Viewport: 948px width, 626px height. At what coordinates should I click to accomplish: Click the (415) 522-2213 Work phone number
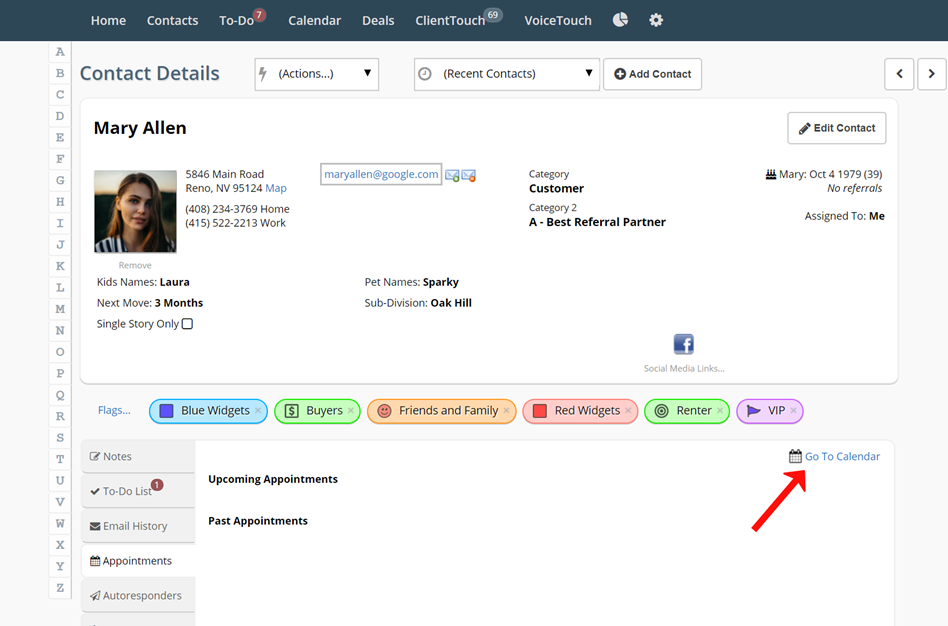pyautogui.click(x=235, y=223)
